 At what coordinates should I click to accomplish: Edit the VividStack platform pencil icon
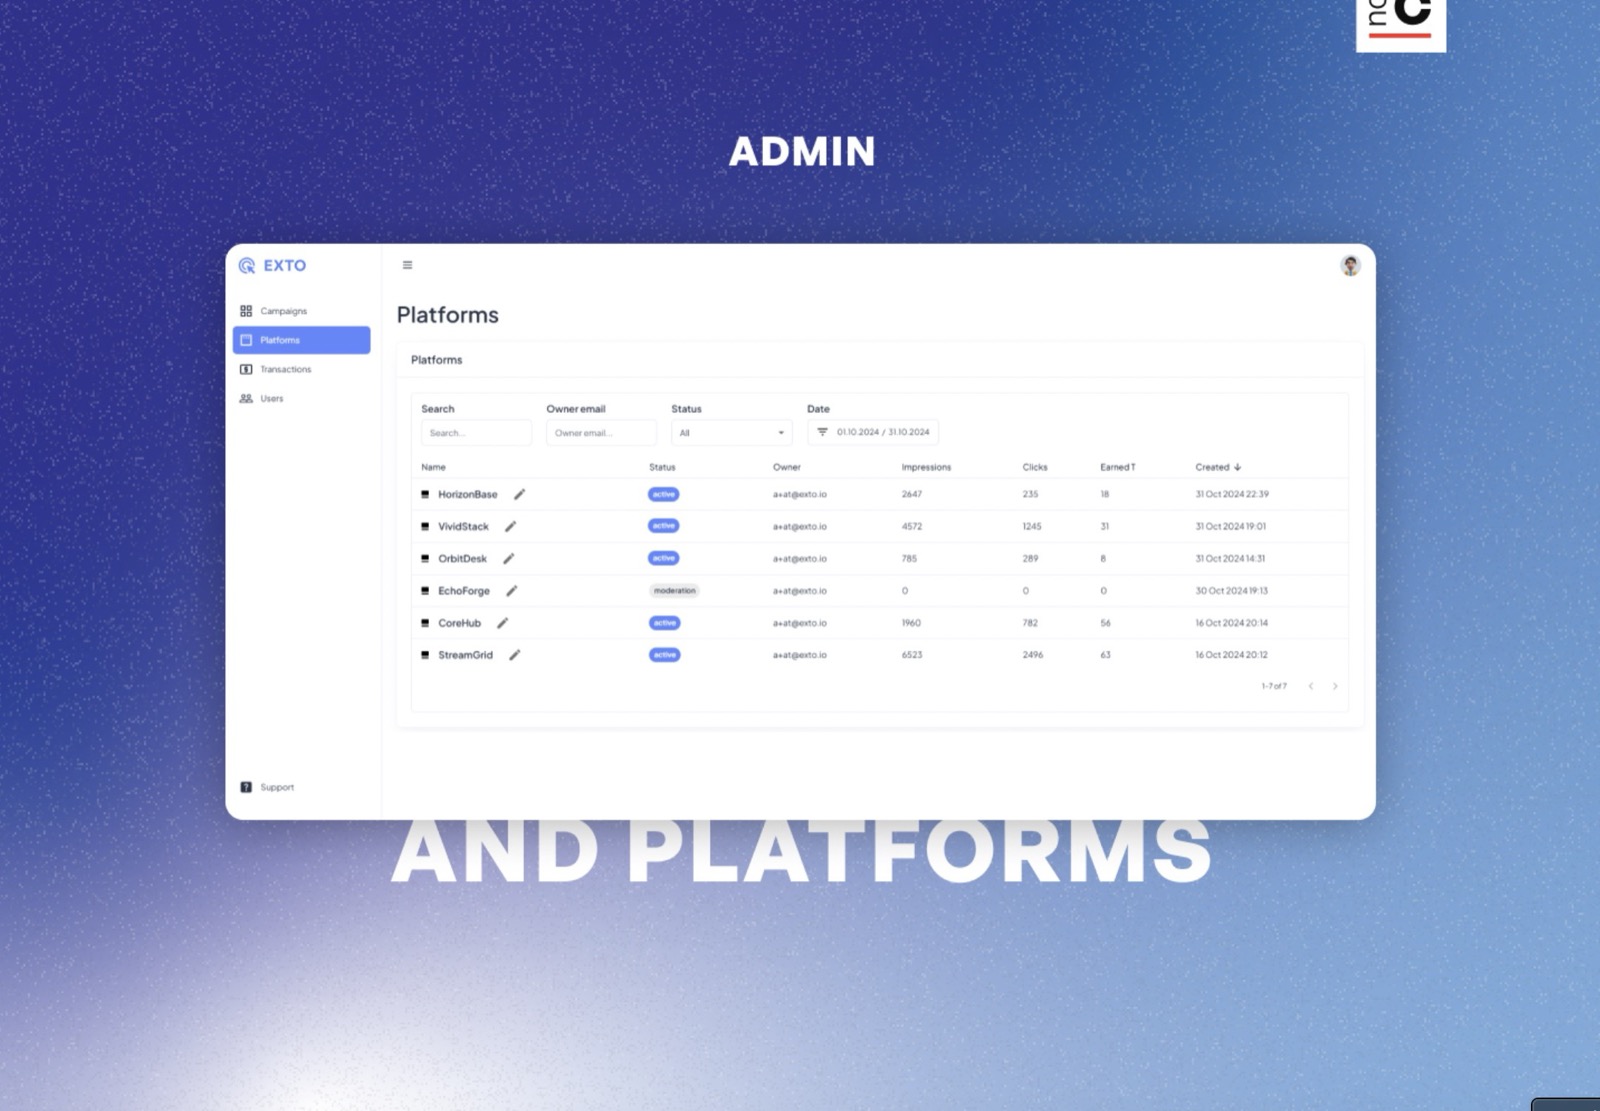click(x=510, y=526)
